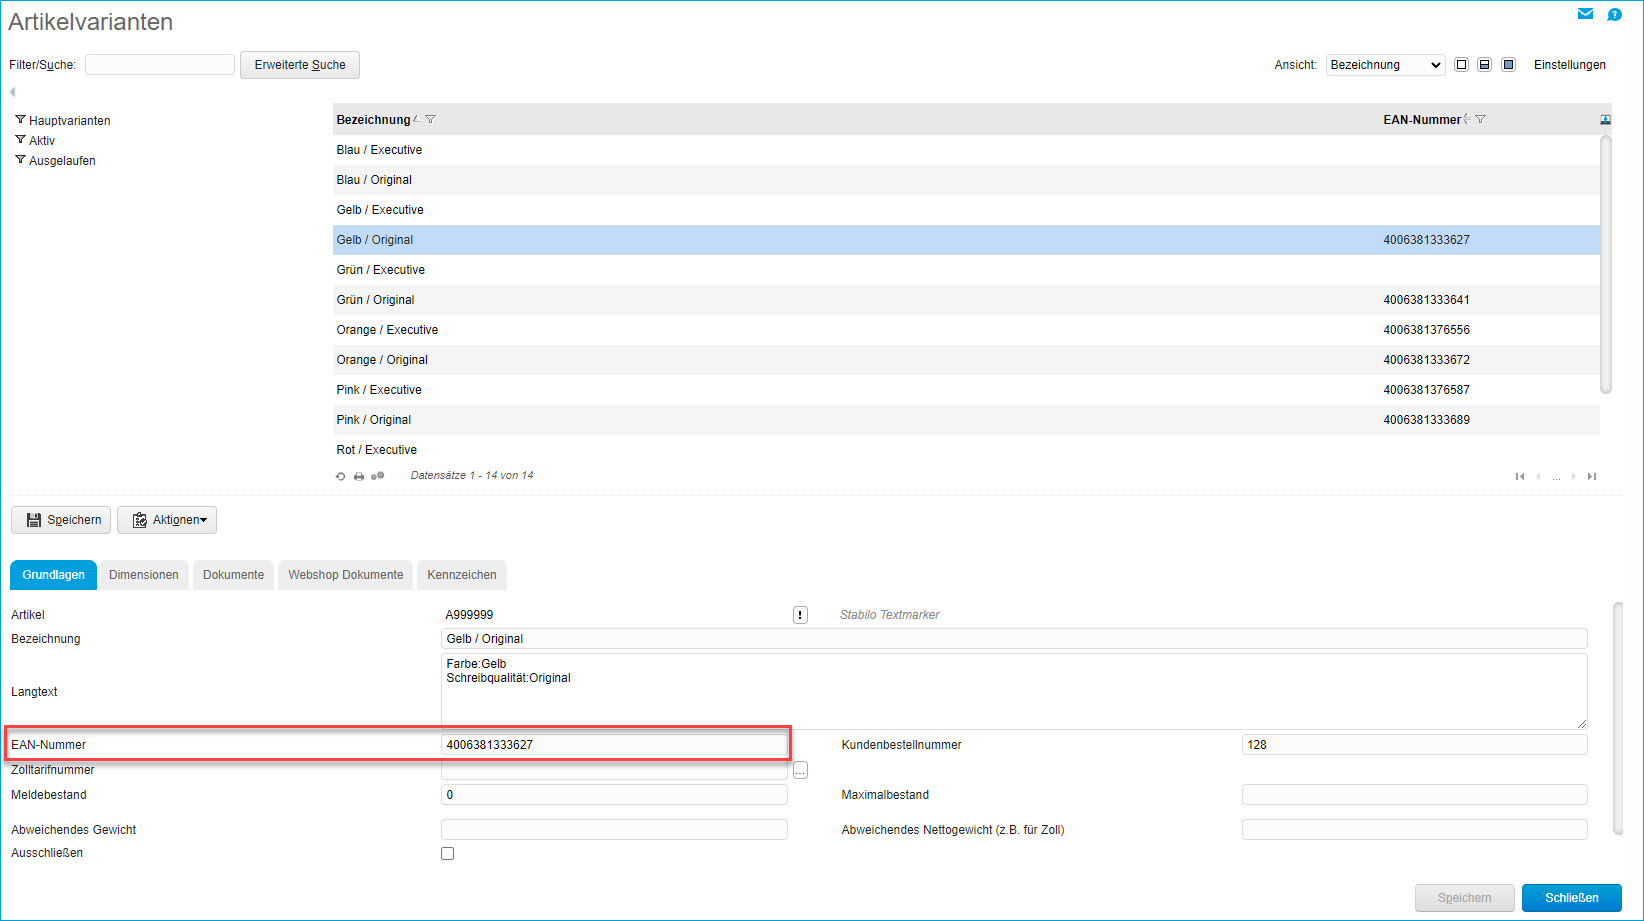Apply the Ausgelaufen filter
Image resolution: width=1644 pixels, height=921 pixels.
coord(55,160)
